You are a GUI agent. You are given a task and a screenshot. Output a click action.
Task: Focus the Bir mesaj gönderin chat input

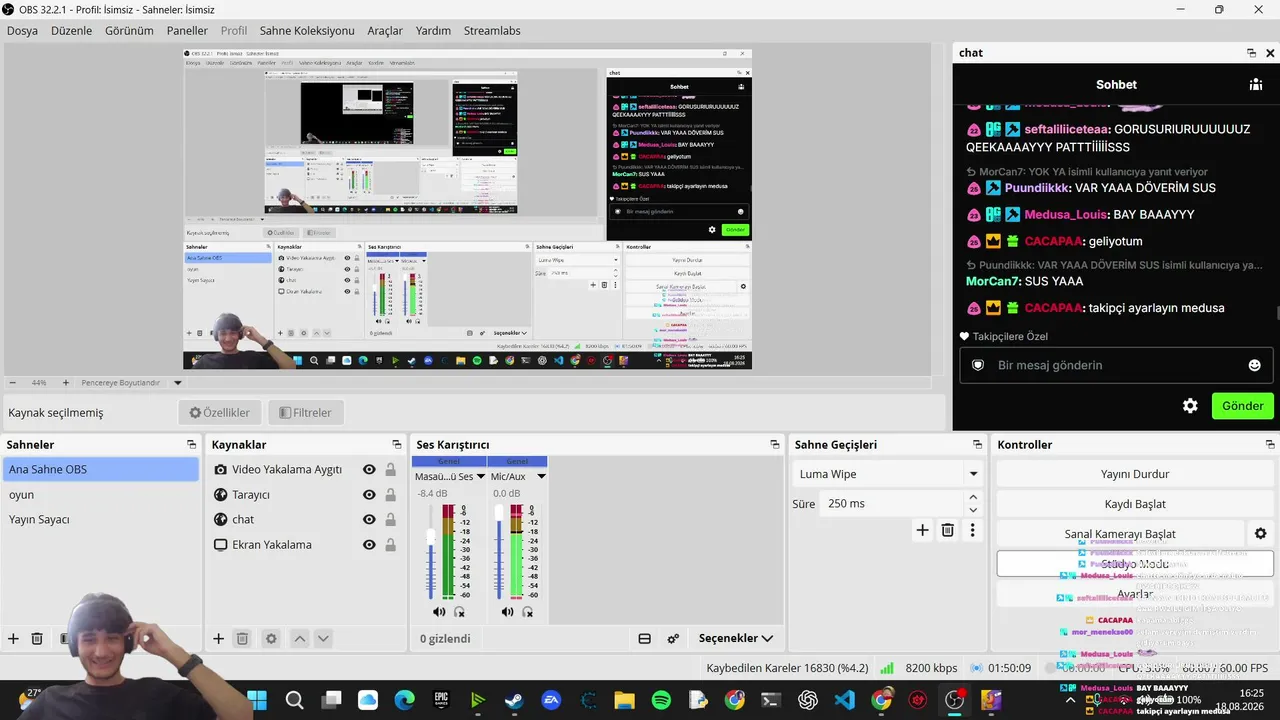[1117, 365]
